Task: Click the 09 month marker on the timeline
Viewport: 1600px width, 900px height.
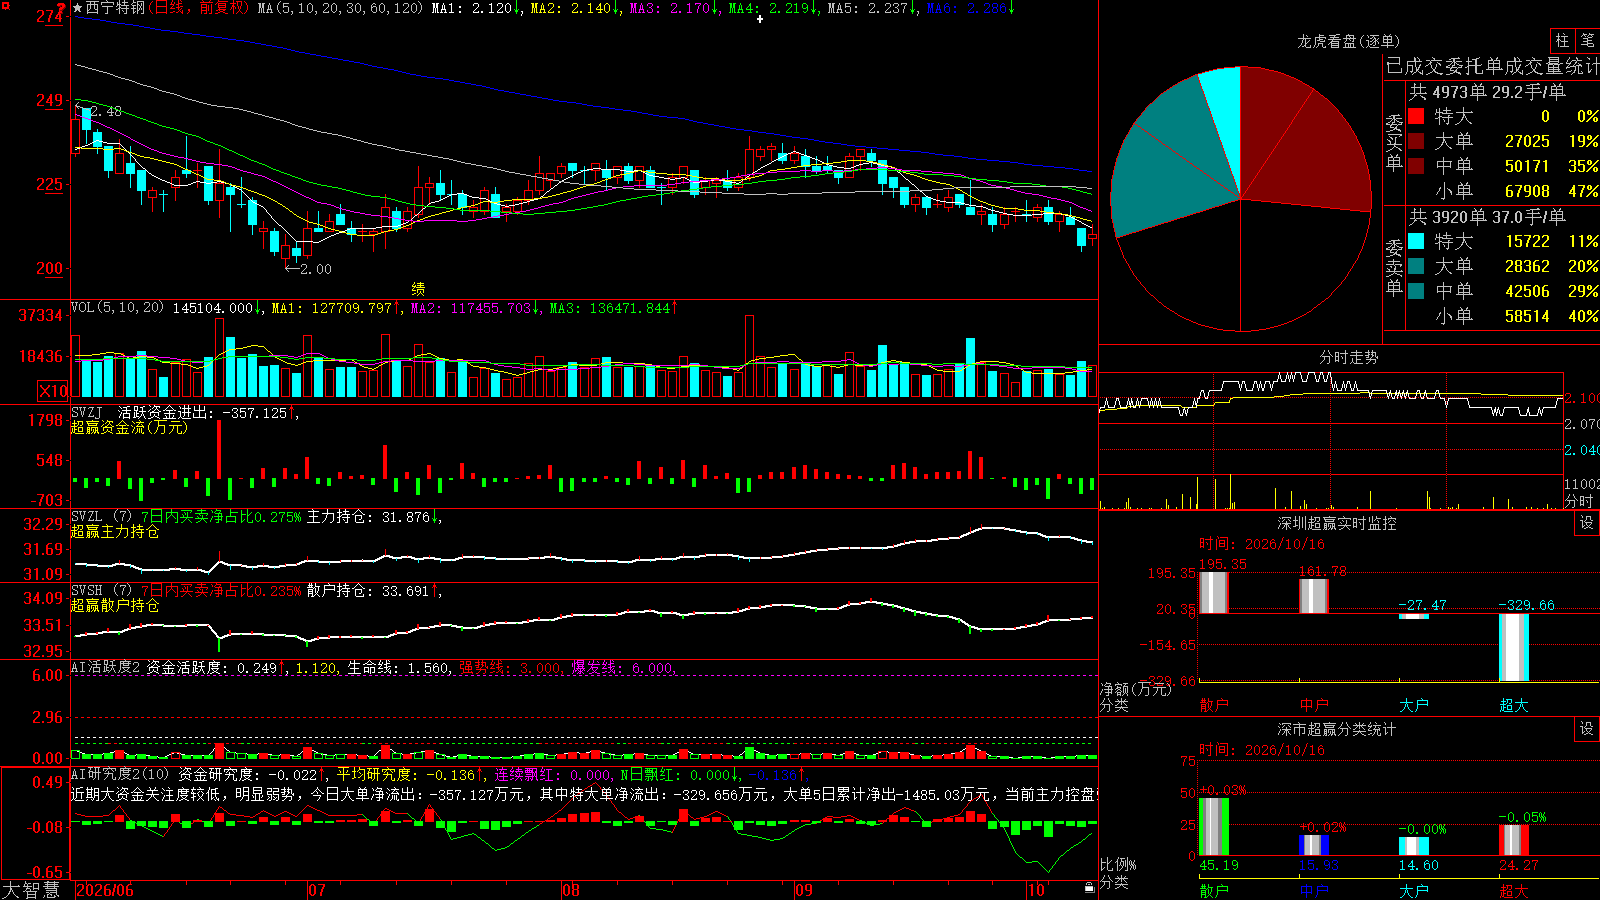Action: pyautogui.click(x=803, y=890)
